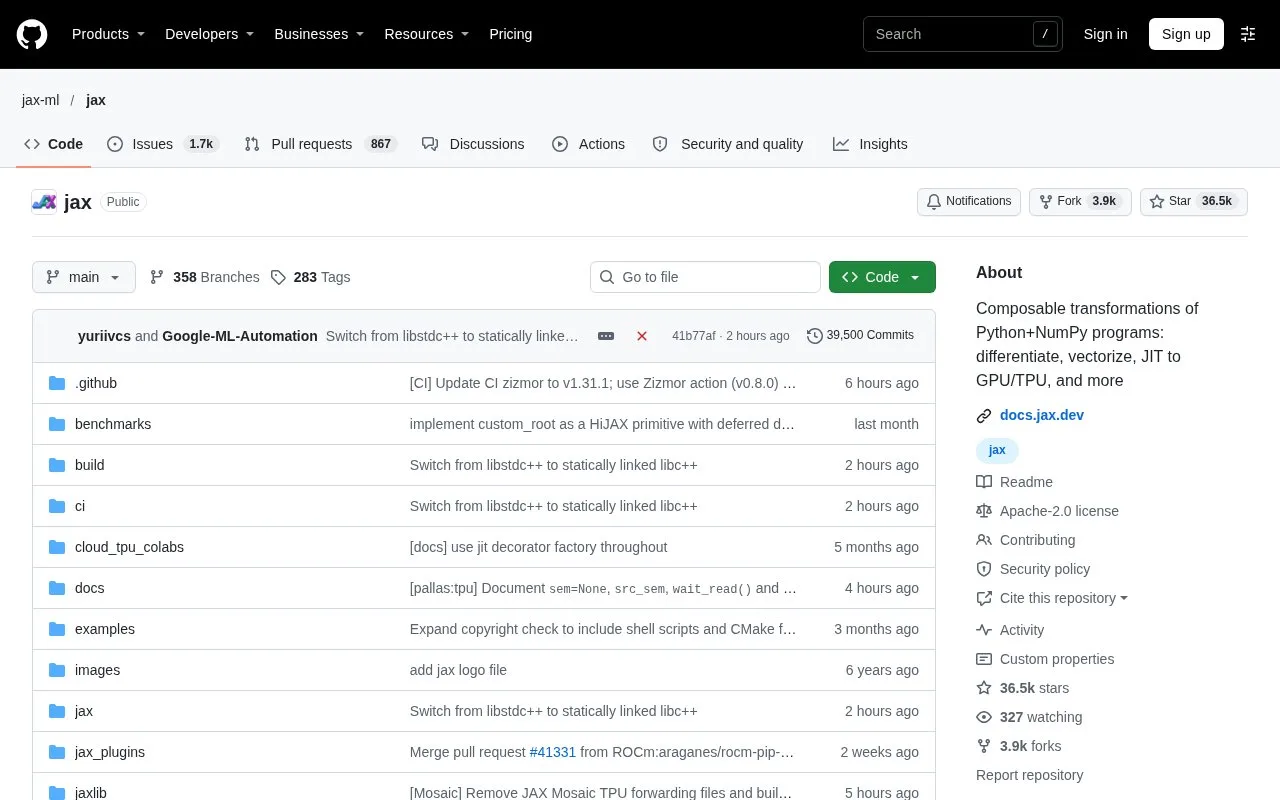The height and width of the screenshot is (800, 1280).
Task: Expand the Resources menu
Action: coord(427,34)
